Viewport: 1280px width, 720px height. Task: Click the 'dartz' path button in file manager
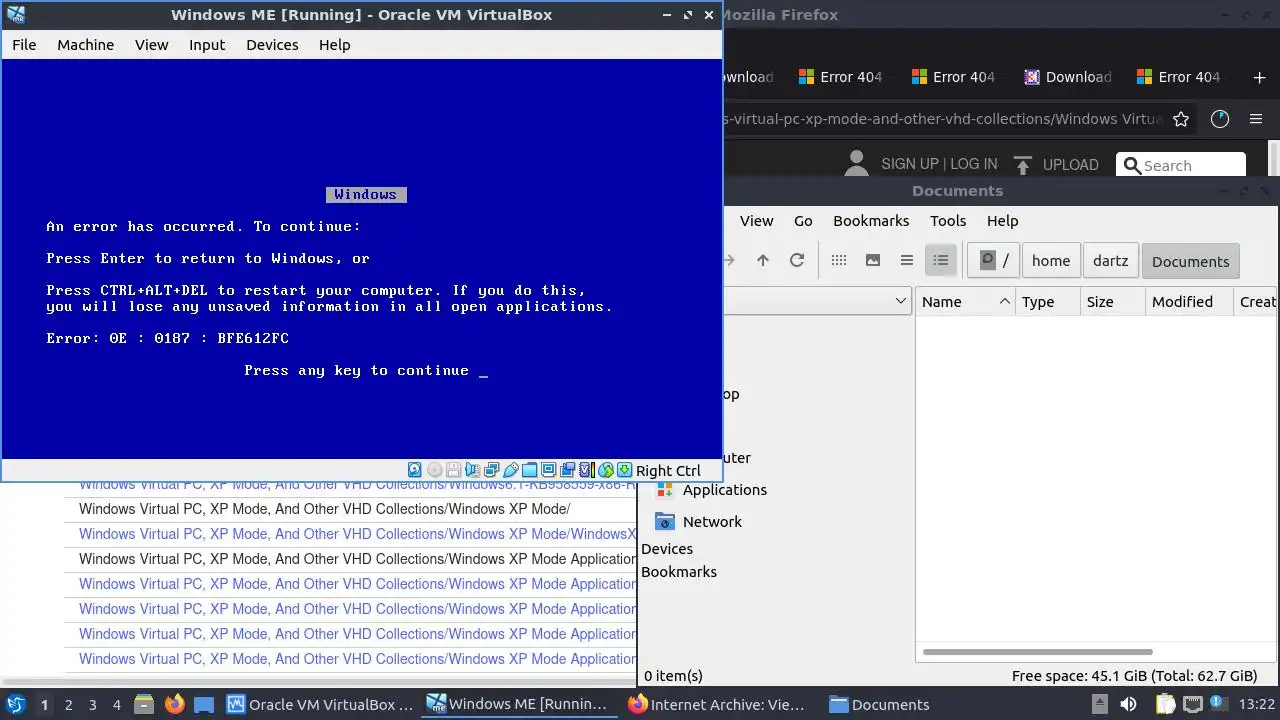point(1110,261)
